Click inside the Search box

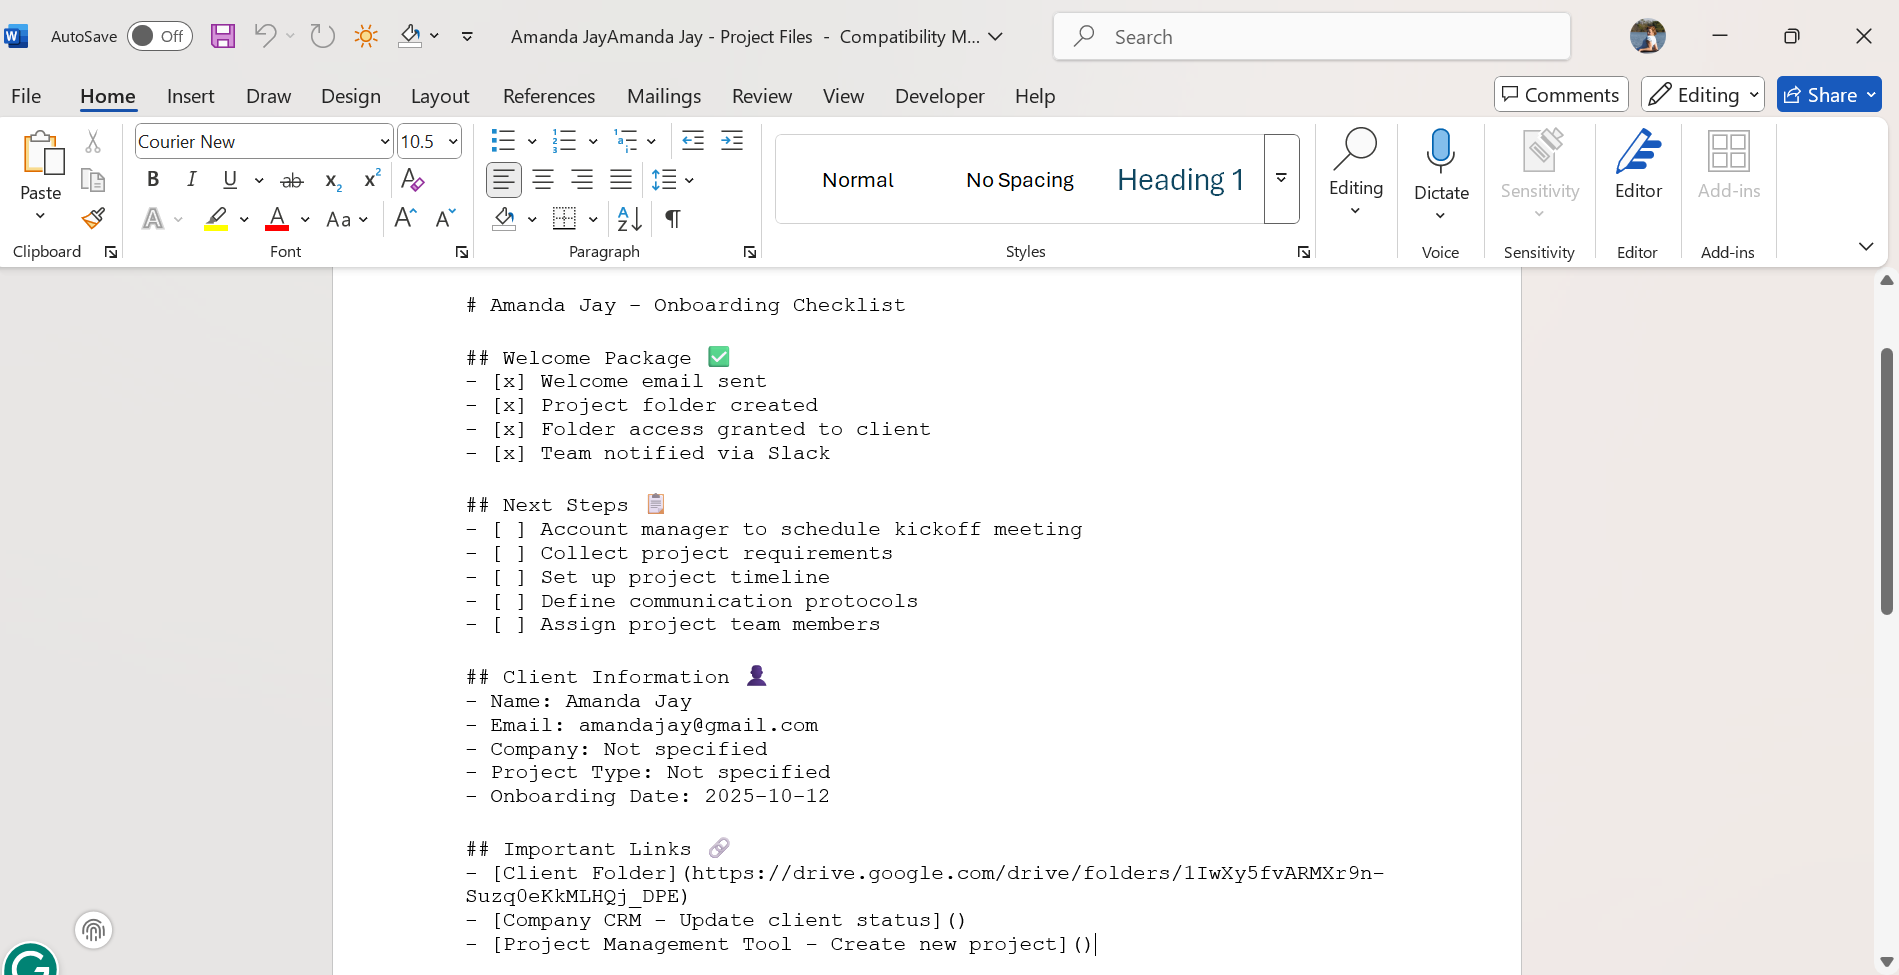tap(1310, 36)
